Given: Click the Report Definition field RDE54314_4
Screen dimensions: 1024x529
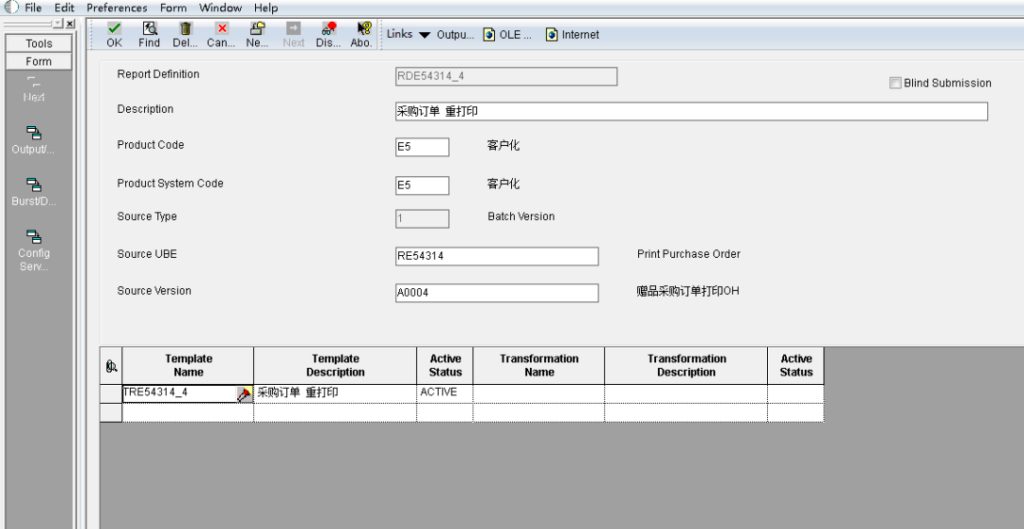Looking at the screenshot, I should point(506,76).
